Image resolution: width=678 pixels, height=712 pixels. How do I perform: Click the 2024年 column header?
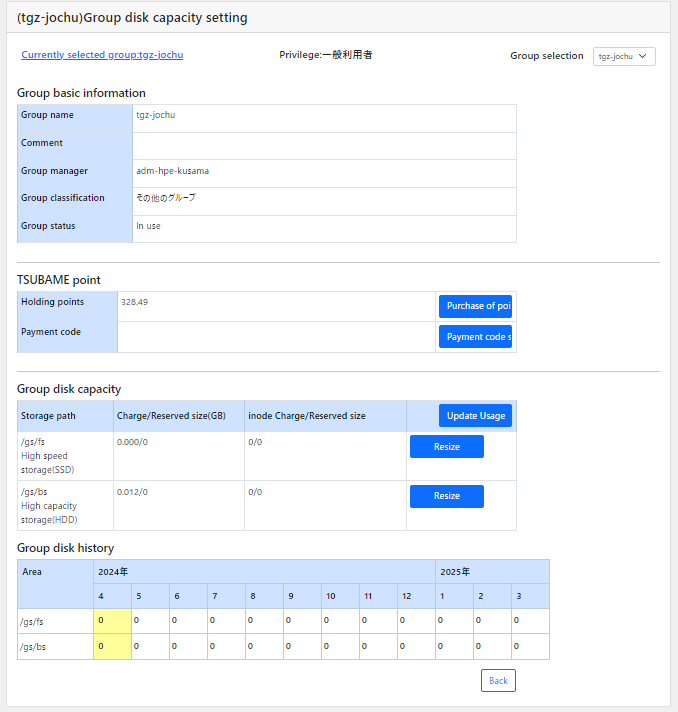[264, 572]
